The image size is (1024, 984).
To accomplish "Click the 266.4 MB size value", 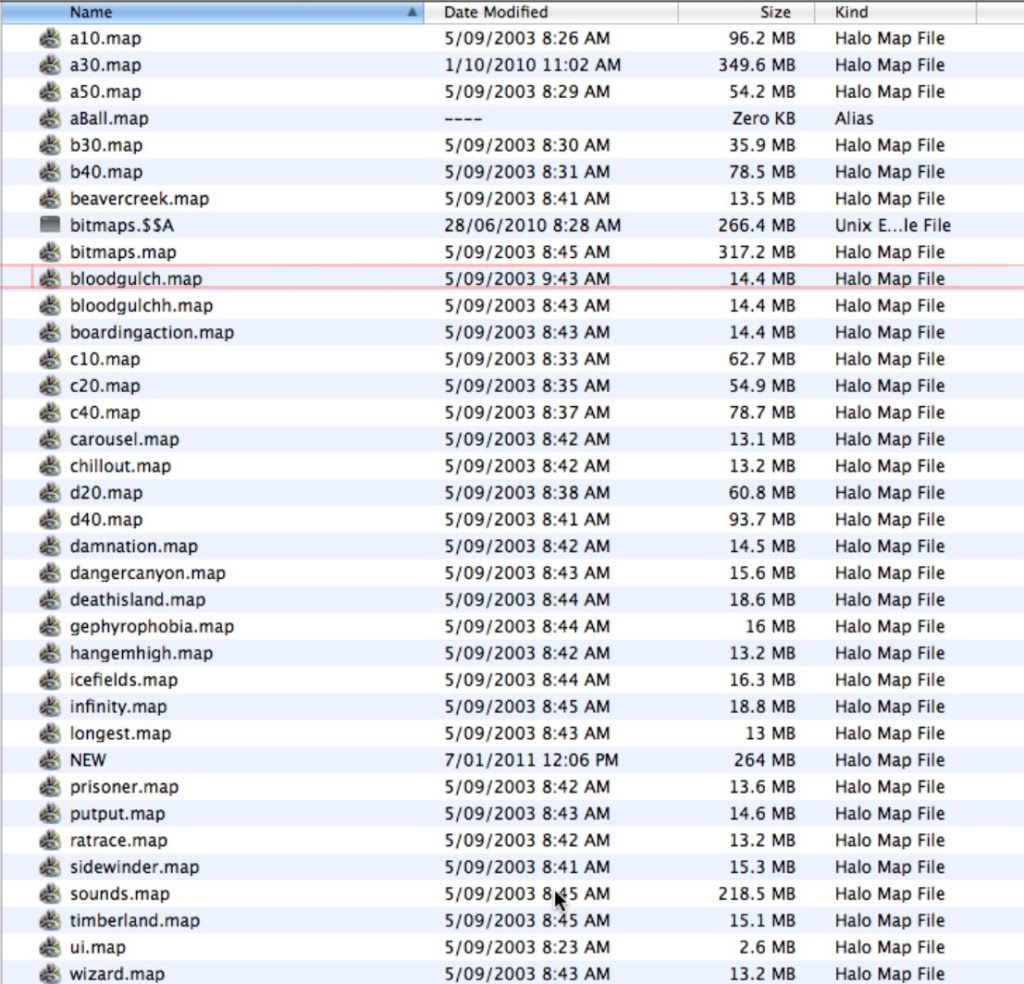I will pos(757,226).
